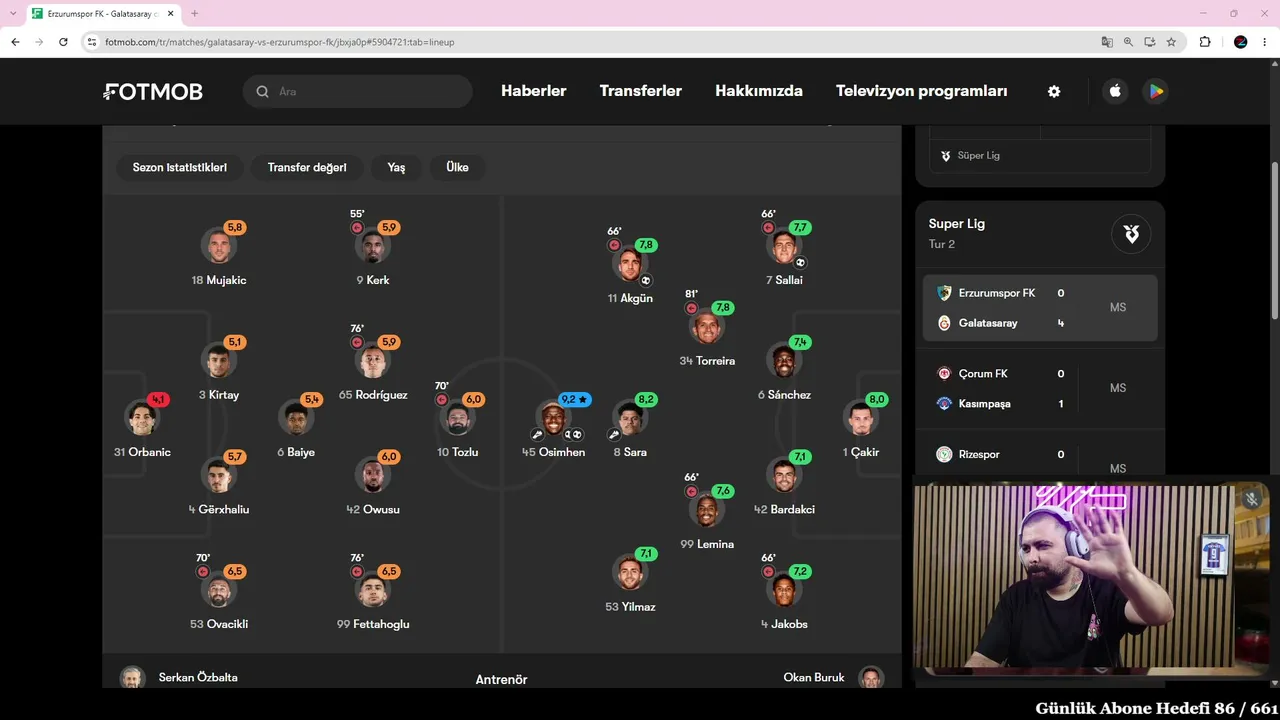Open the Apple App Store icon

1115,91
